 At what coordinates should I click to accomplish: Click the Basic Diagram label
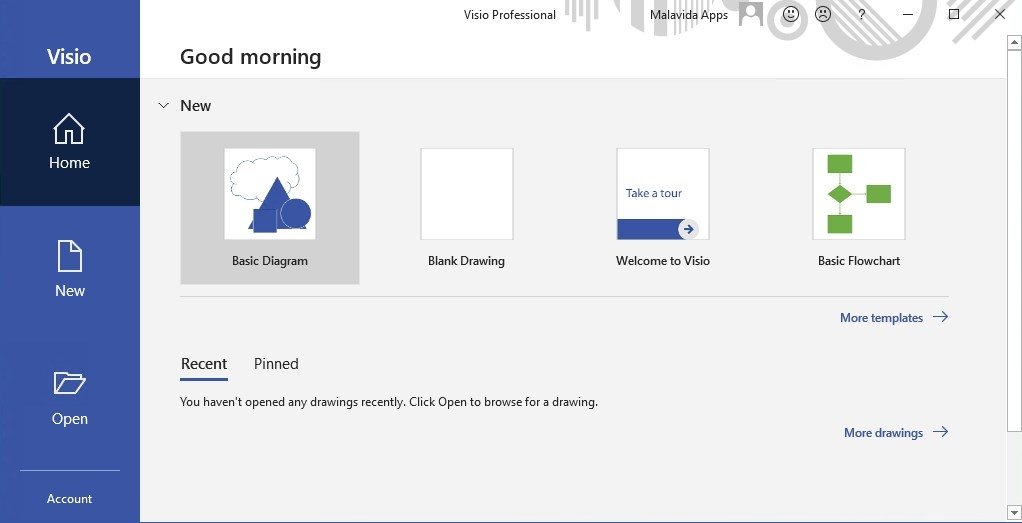pyautogui.click(x=270, y=261)
